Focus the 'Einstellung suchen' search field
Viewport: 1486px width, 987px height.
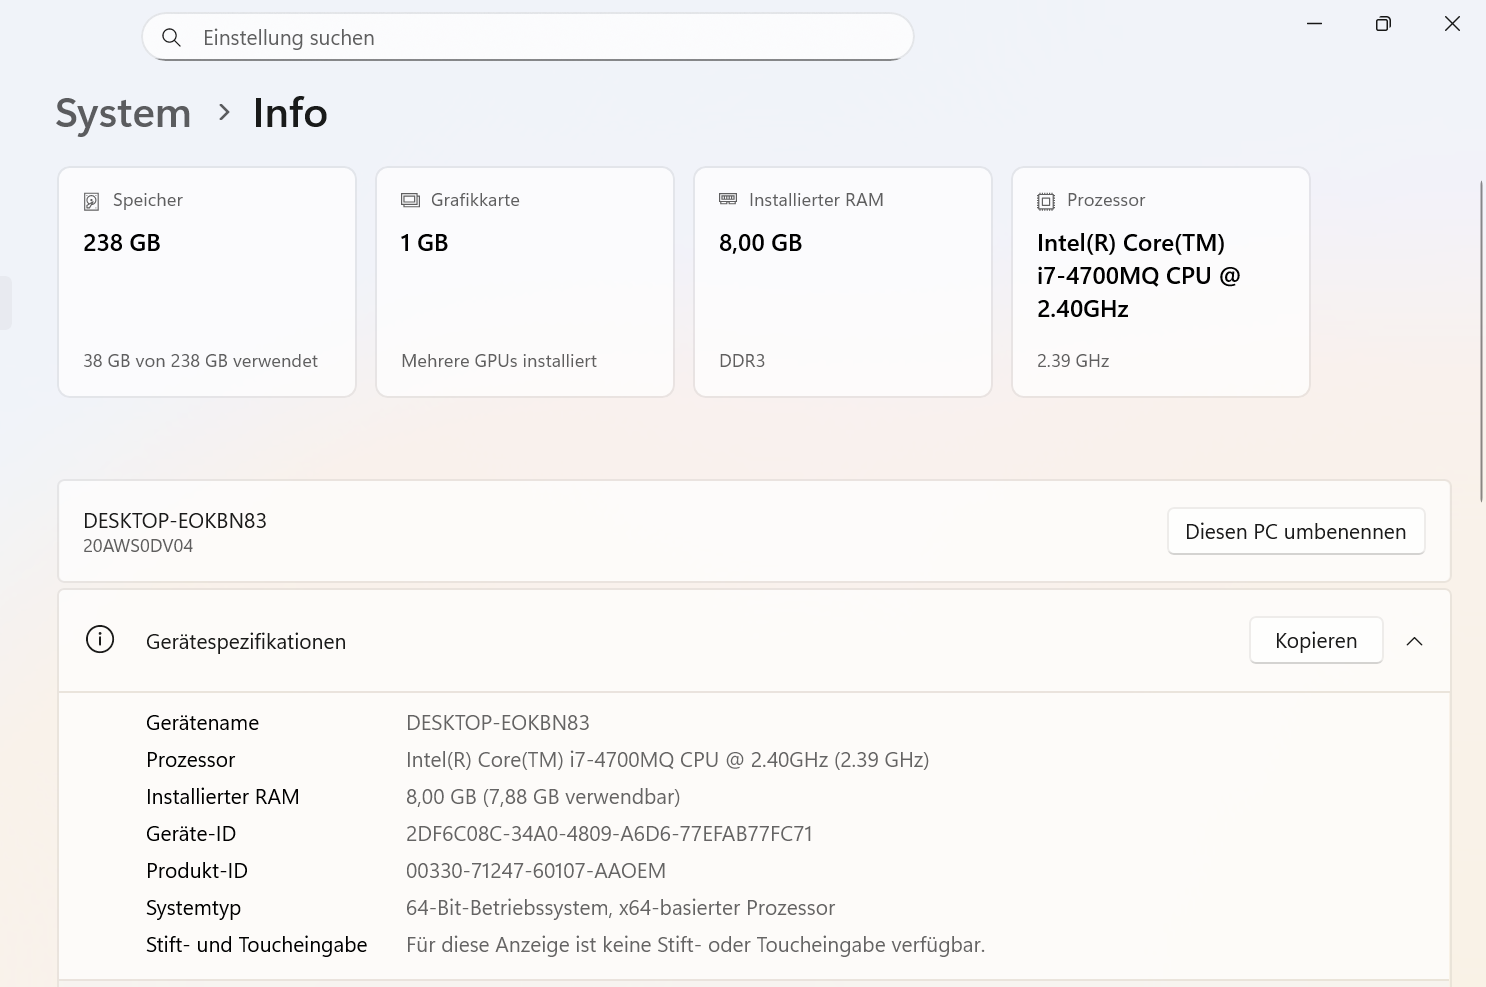(528, 37)
